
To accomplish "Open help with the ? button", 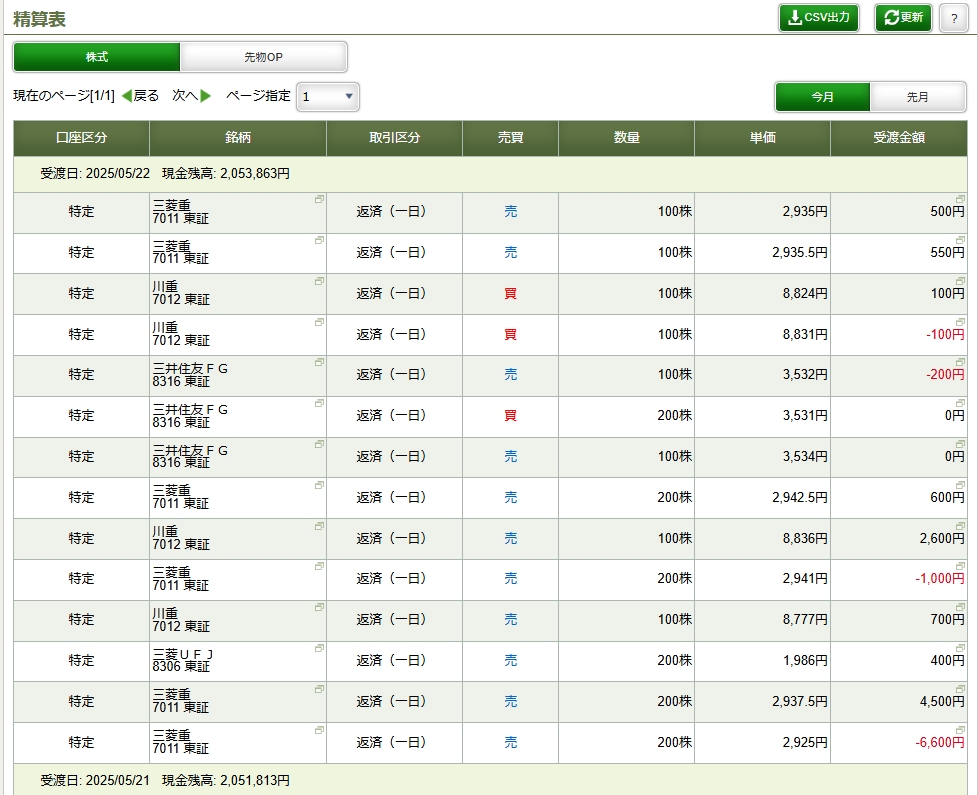I will 954,19.
